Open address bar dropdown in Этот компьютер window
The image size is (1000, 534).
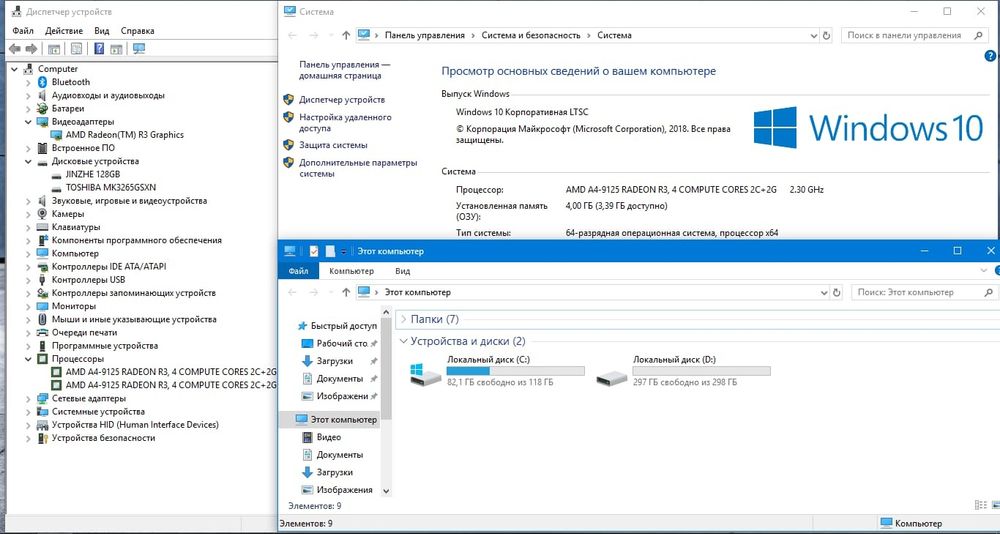(x=823, y=292)
